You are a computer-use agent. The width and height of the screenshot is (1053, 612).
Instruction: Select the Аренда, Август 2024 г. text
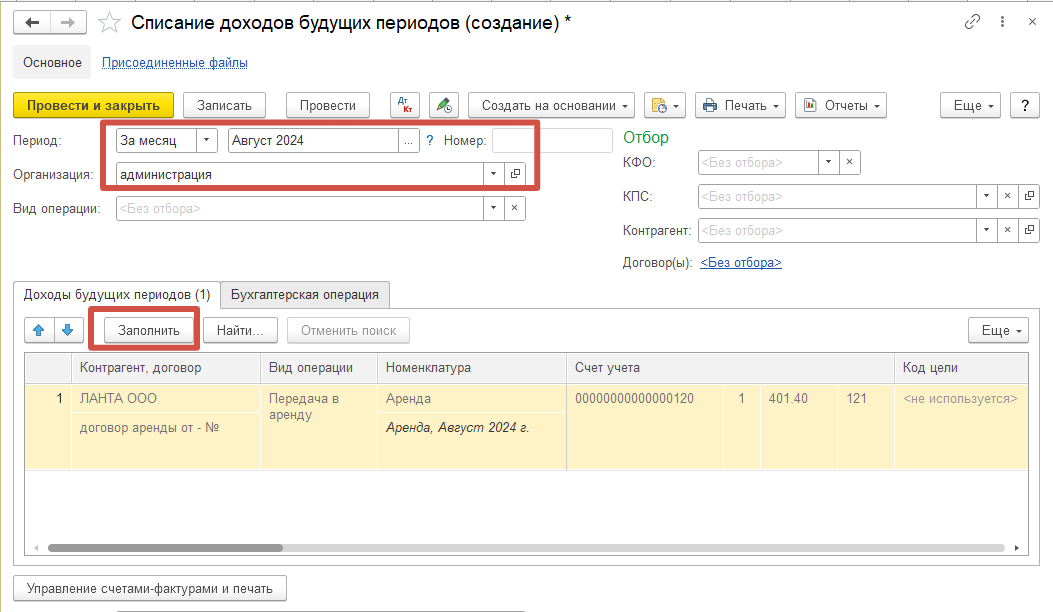tap(457, 427)
